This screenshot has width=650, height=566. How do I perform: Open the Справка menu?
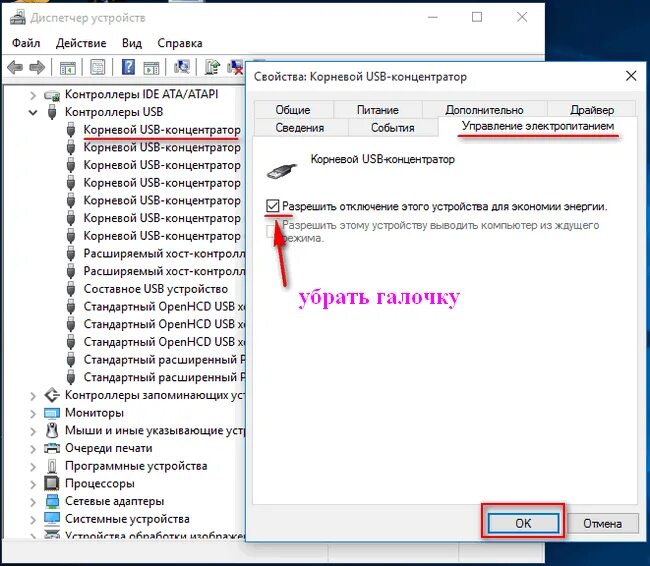click(x=180, y=43)
